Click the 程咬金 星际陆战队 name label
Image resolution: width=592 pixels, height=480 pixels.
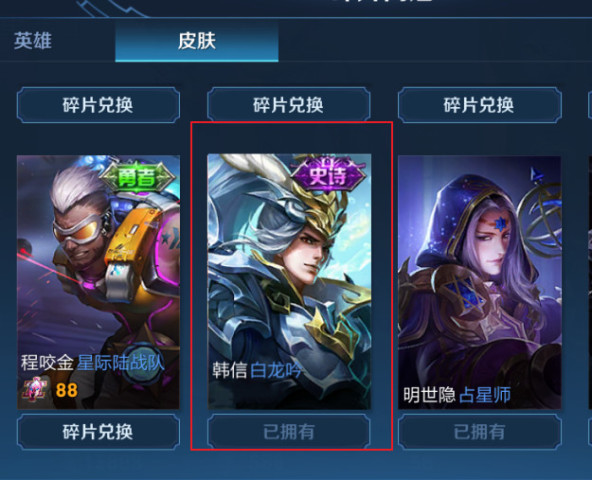point(92,363)
